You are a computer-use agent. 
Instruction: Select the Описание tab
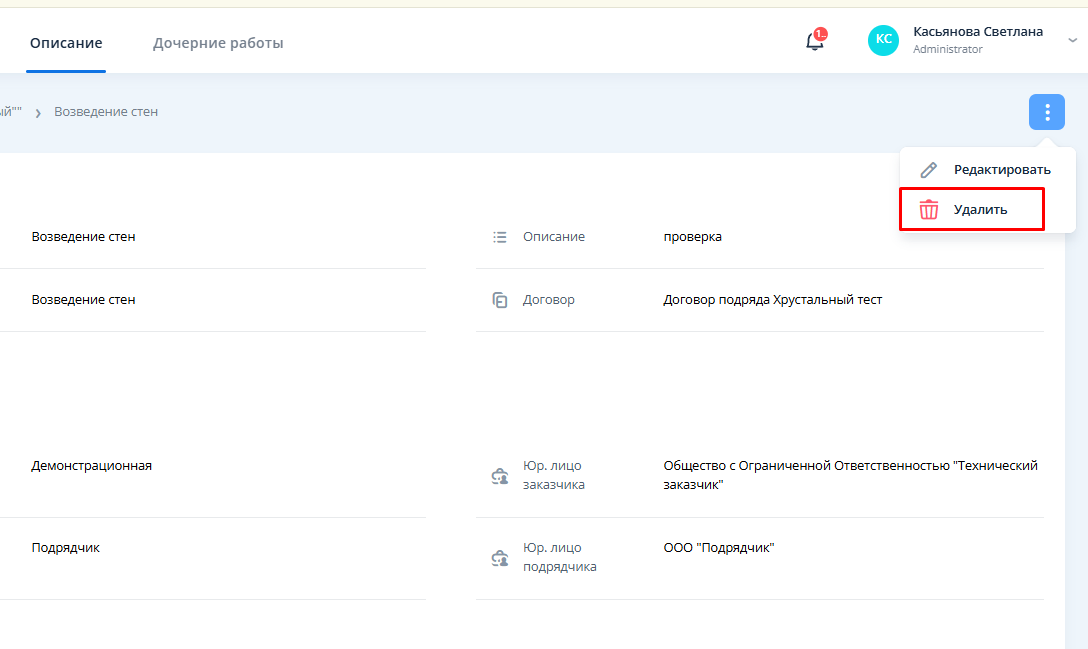pos(66,43)
